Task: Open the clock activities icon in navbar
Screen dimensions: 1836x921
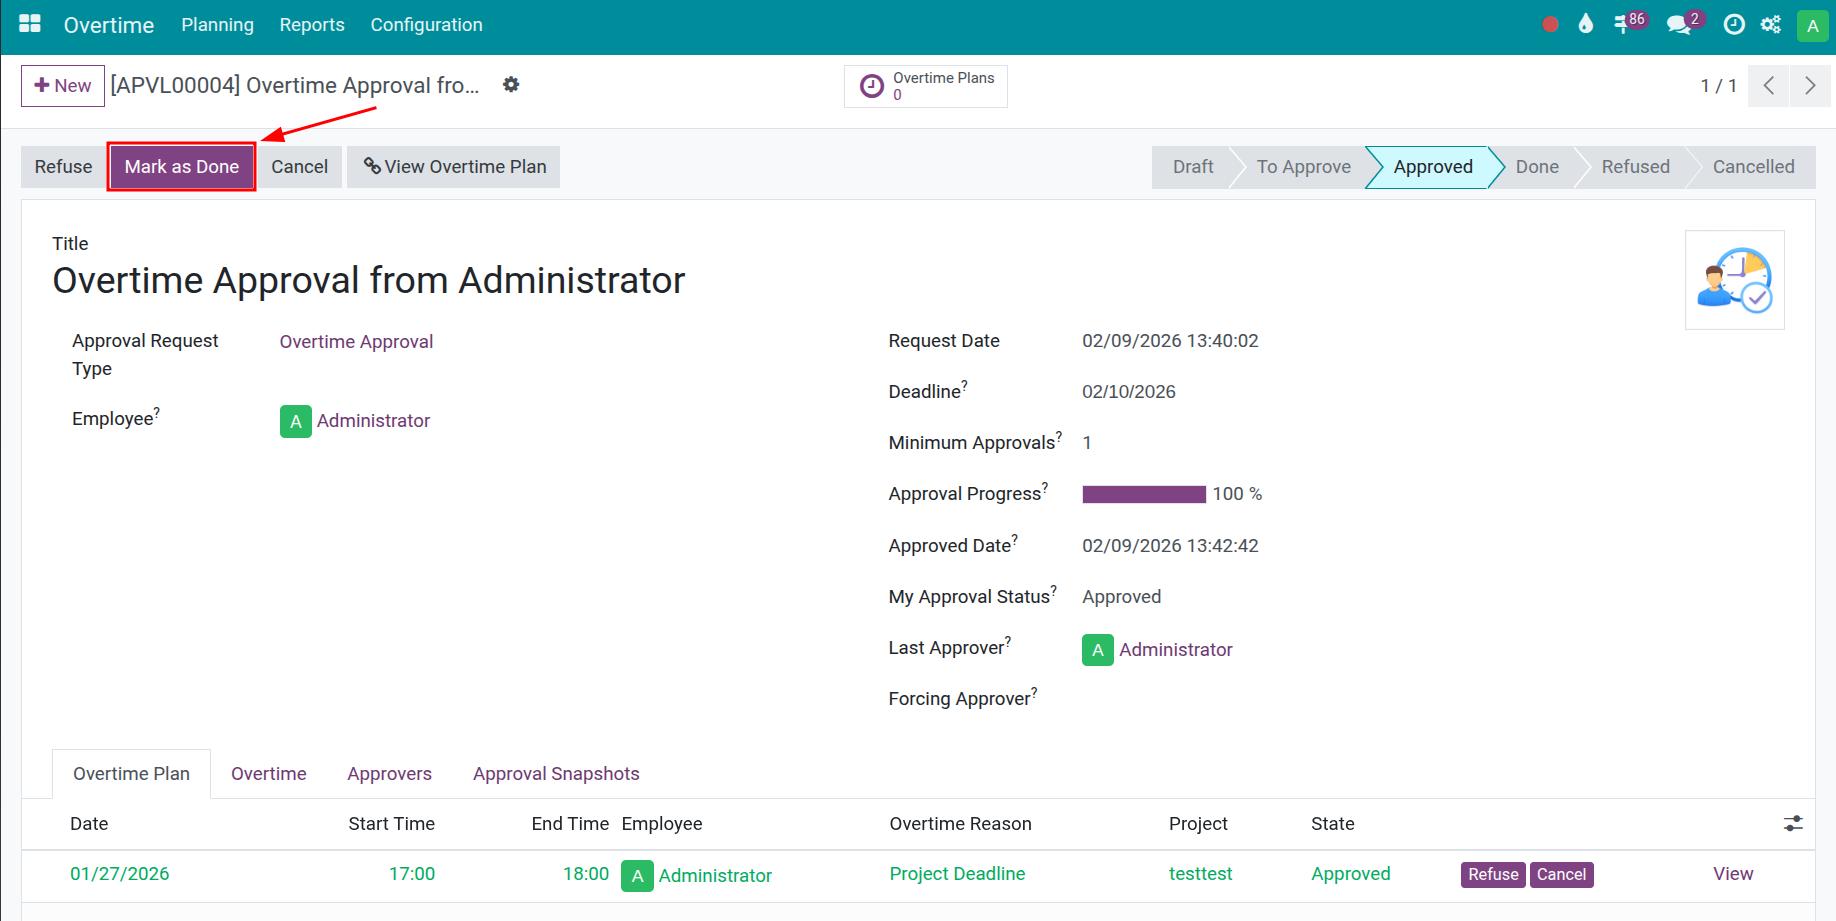Action: pyautogui.click(x=1734, y=25)
